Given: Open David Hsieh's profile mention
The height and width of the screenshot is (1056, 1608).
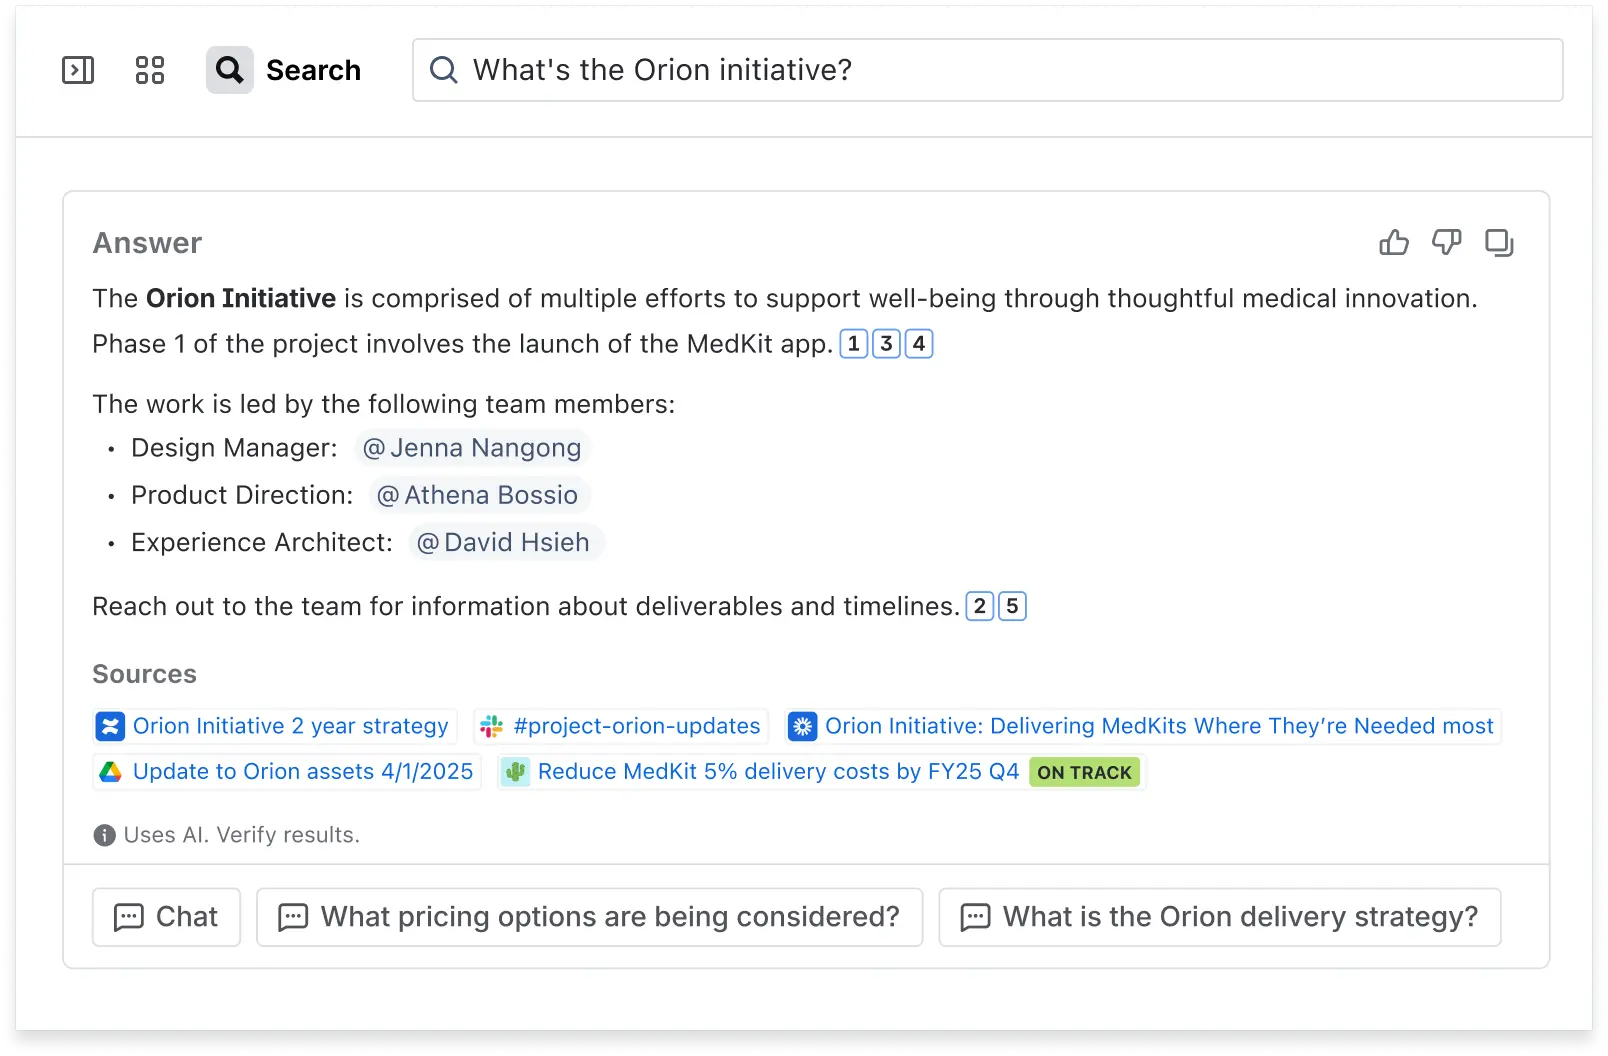Looking at the screenshot, I should [x=505, y=542].
